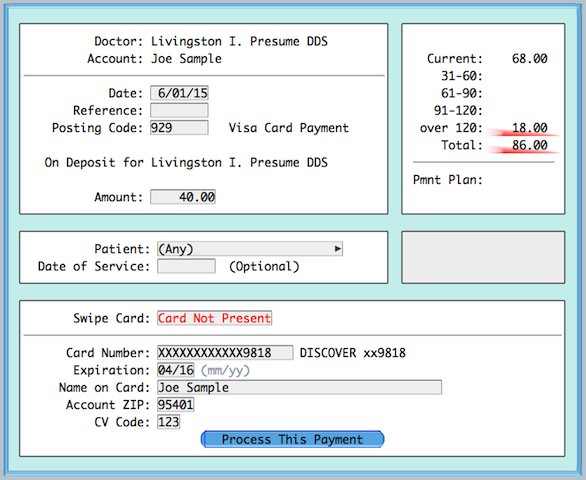Toggle the Card Not Present swipe button

coord(214,318)
